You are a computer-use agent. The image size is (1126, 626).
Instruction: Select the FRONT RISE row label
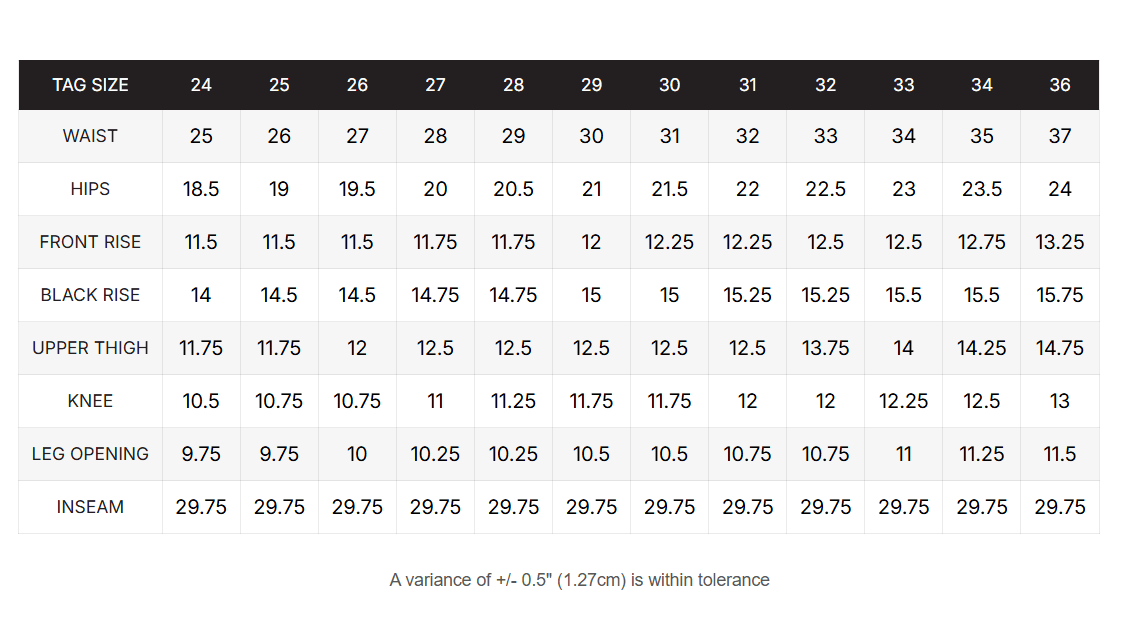[90, 242]
